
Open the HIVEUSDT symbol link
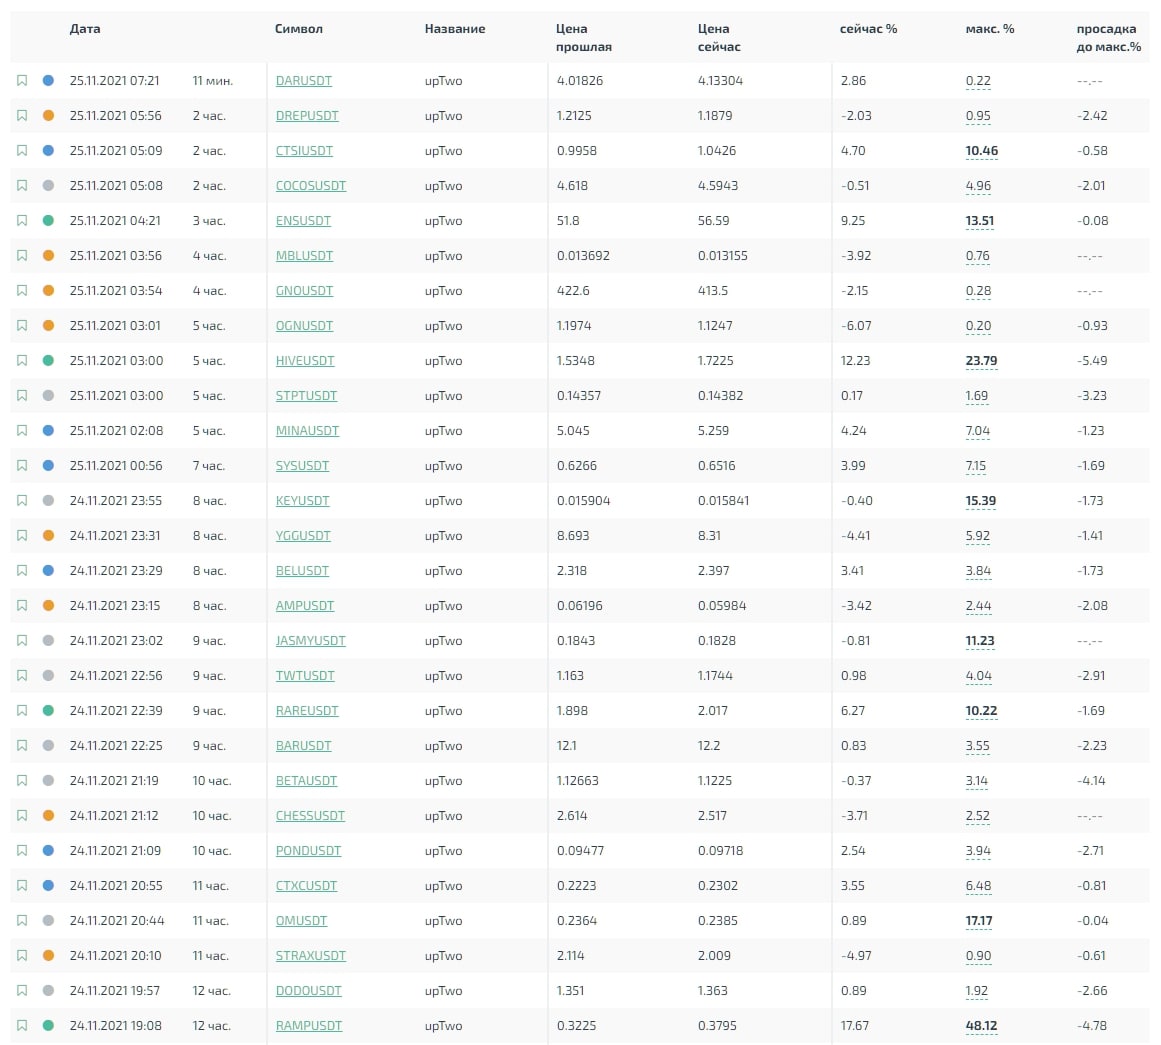pos(305,361)
